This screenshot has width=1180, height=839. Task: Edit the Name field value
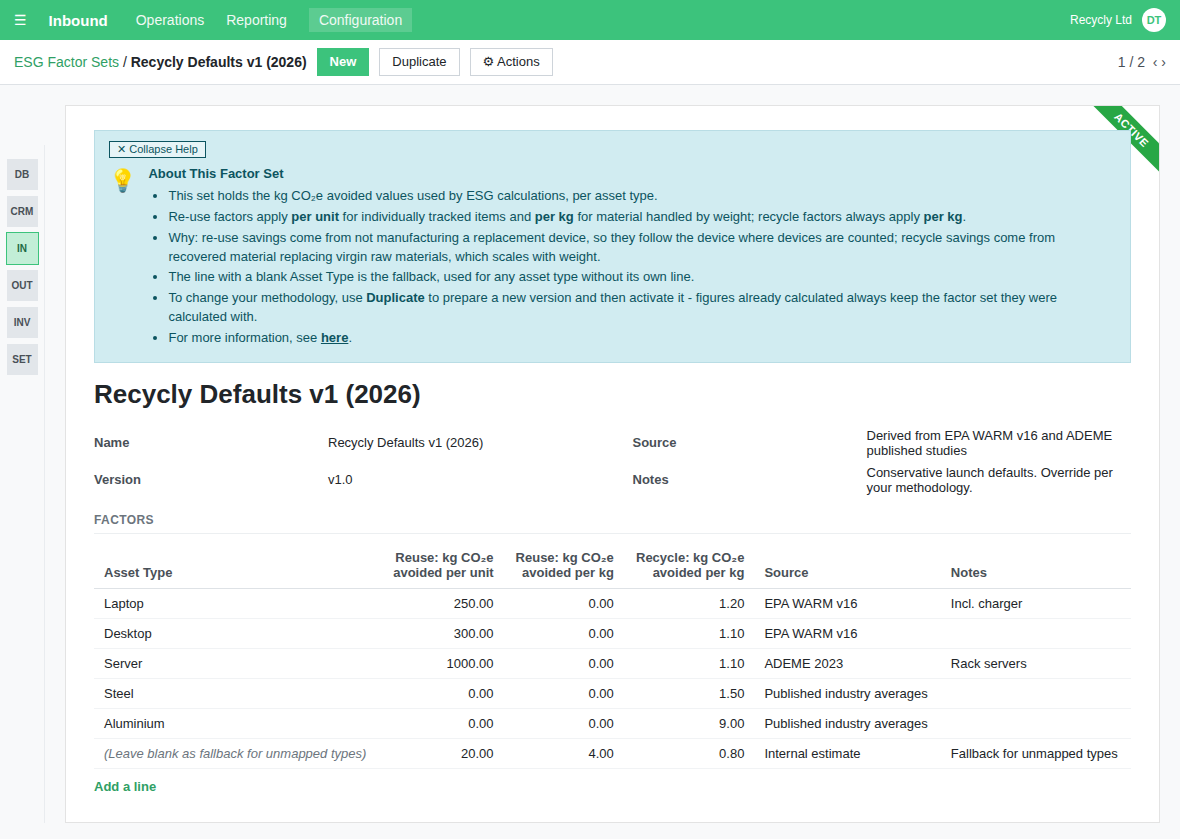point(405,442)
